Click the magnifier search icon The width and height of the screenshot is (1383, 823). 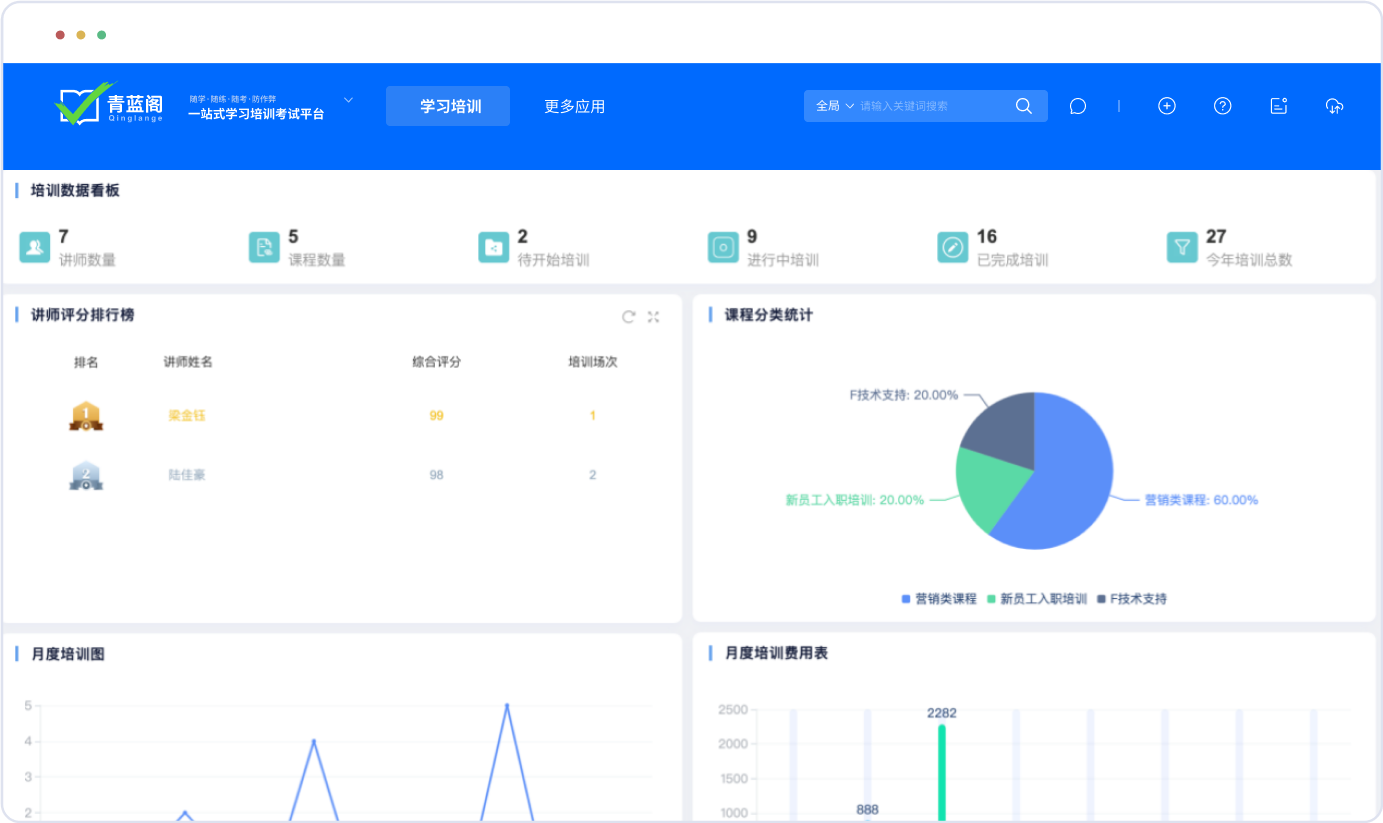point(1023,106)
